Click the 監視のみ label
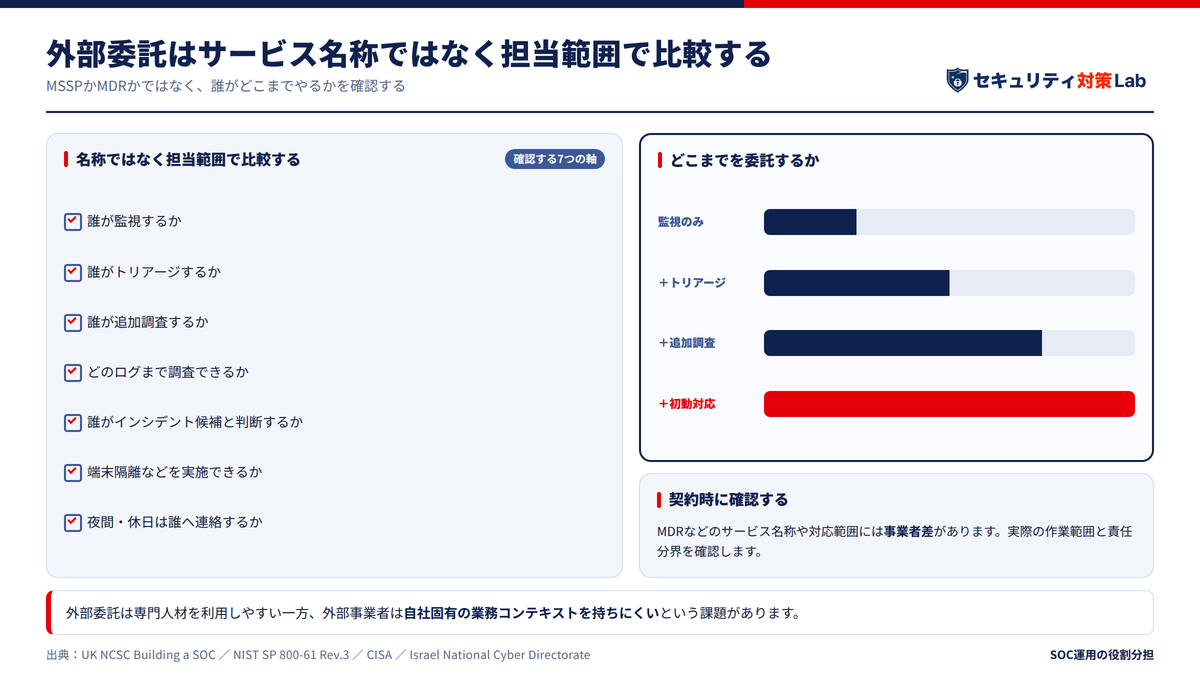The width and height of the screenshot is (1200, 675). [x=680, y=222]
